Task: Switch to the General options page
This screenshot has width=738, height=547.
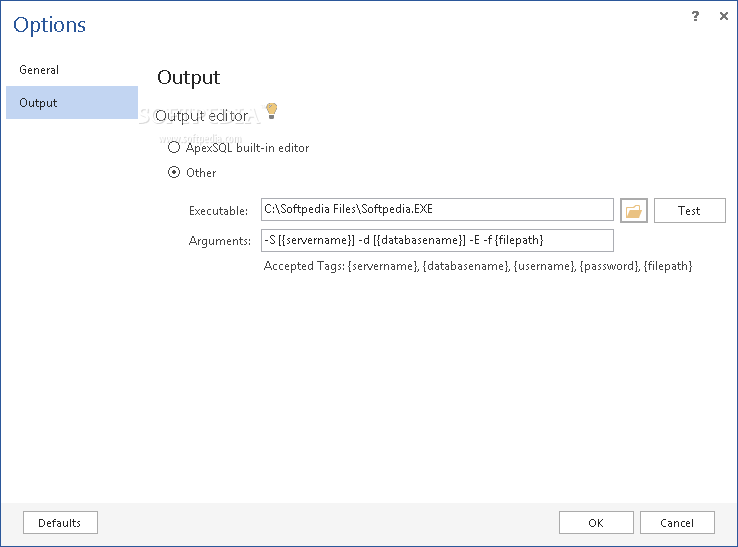Action: 72,70
